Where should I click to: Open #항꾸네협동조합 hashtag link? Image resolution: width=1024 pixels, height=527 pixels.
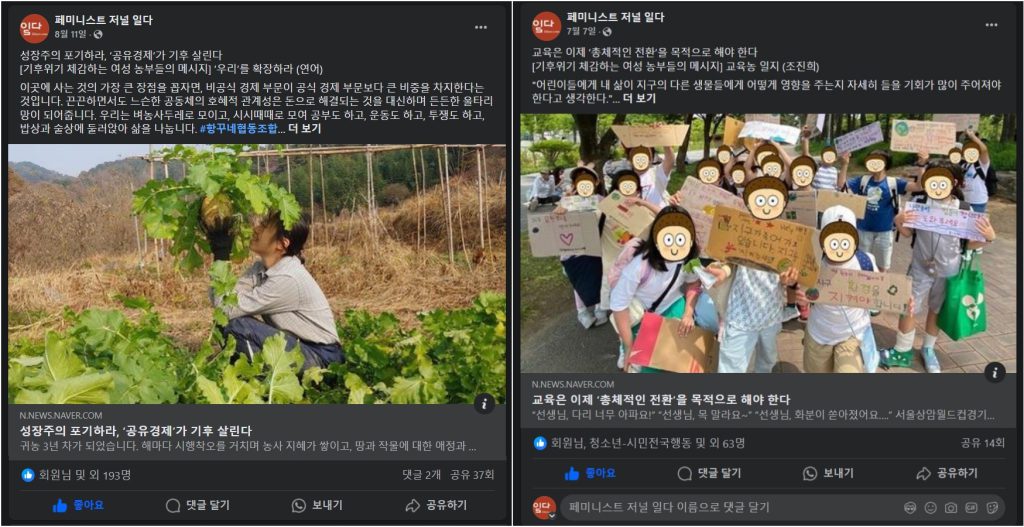point(238,129)
